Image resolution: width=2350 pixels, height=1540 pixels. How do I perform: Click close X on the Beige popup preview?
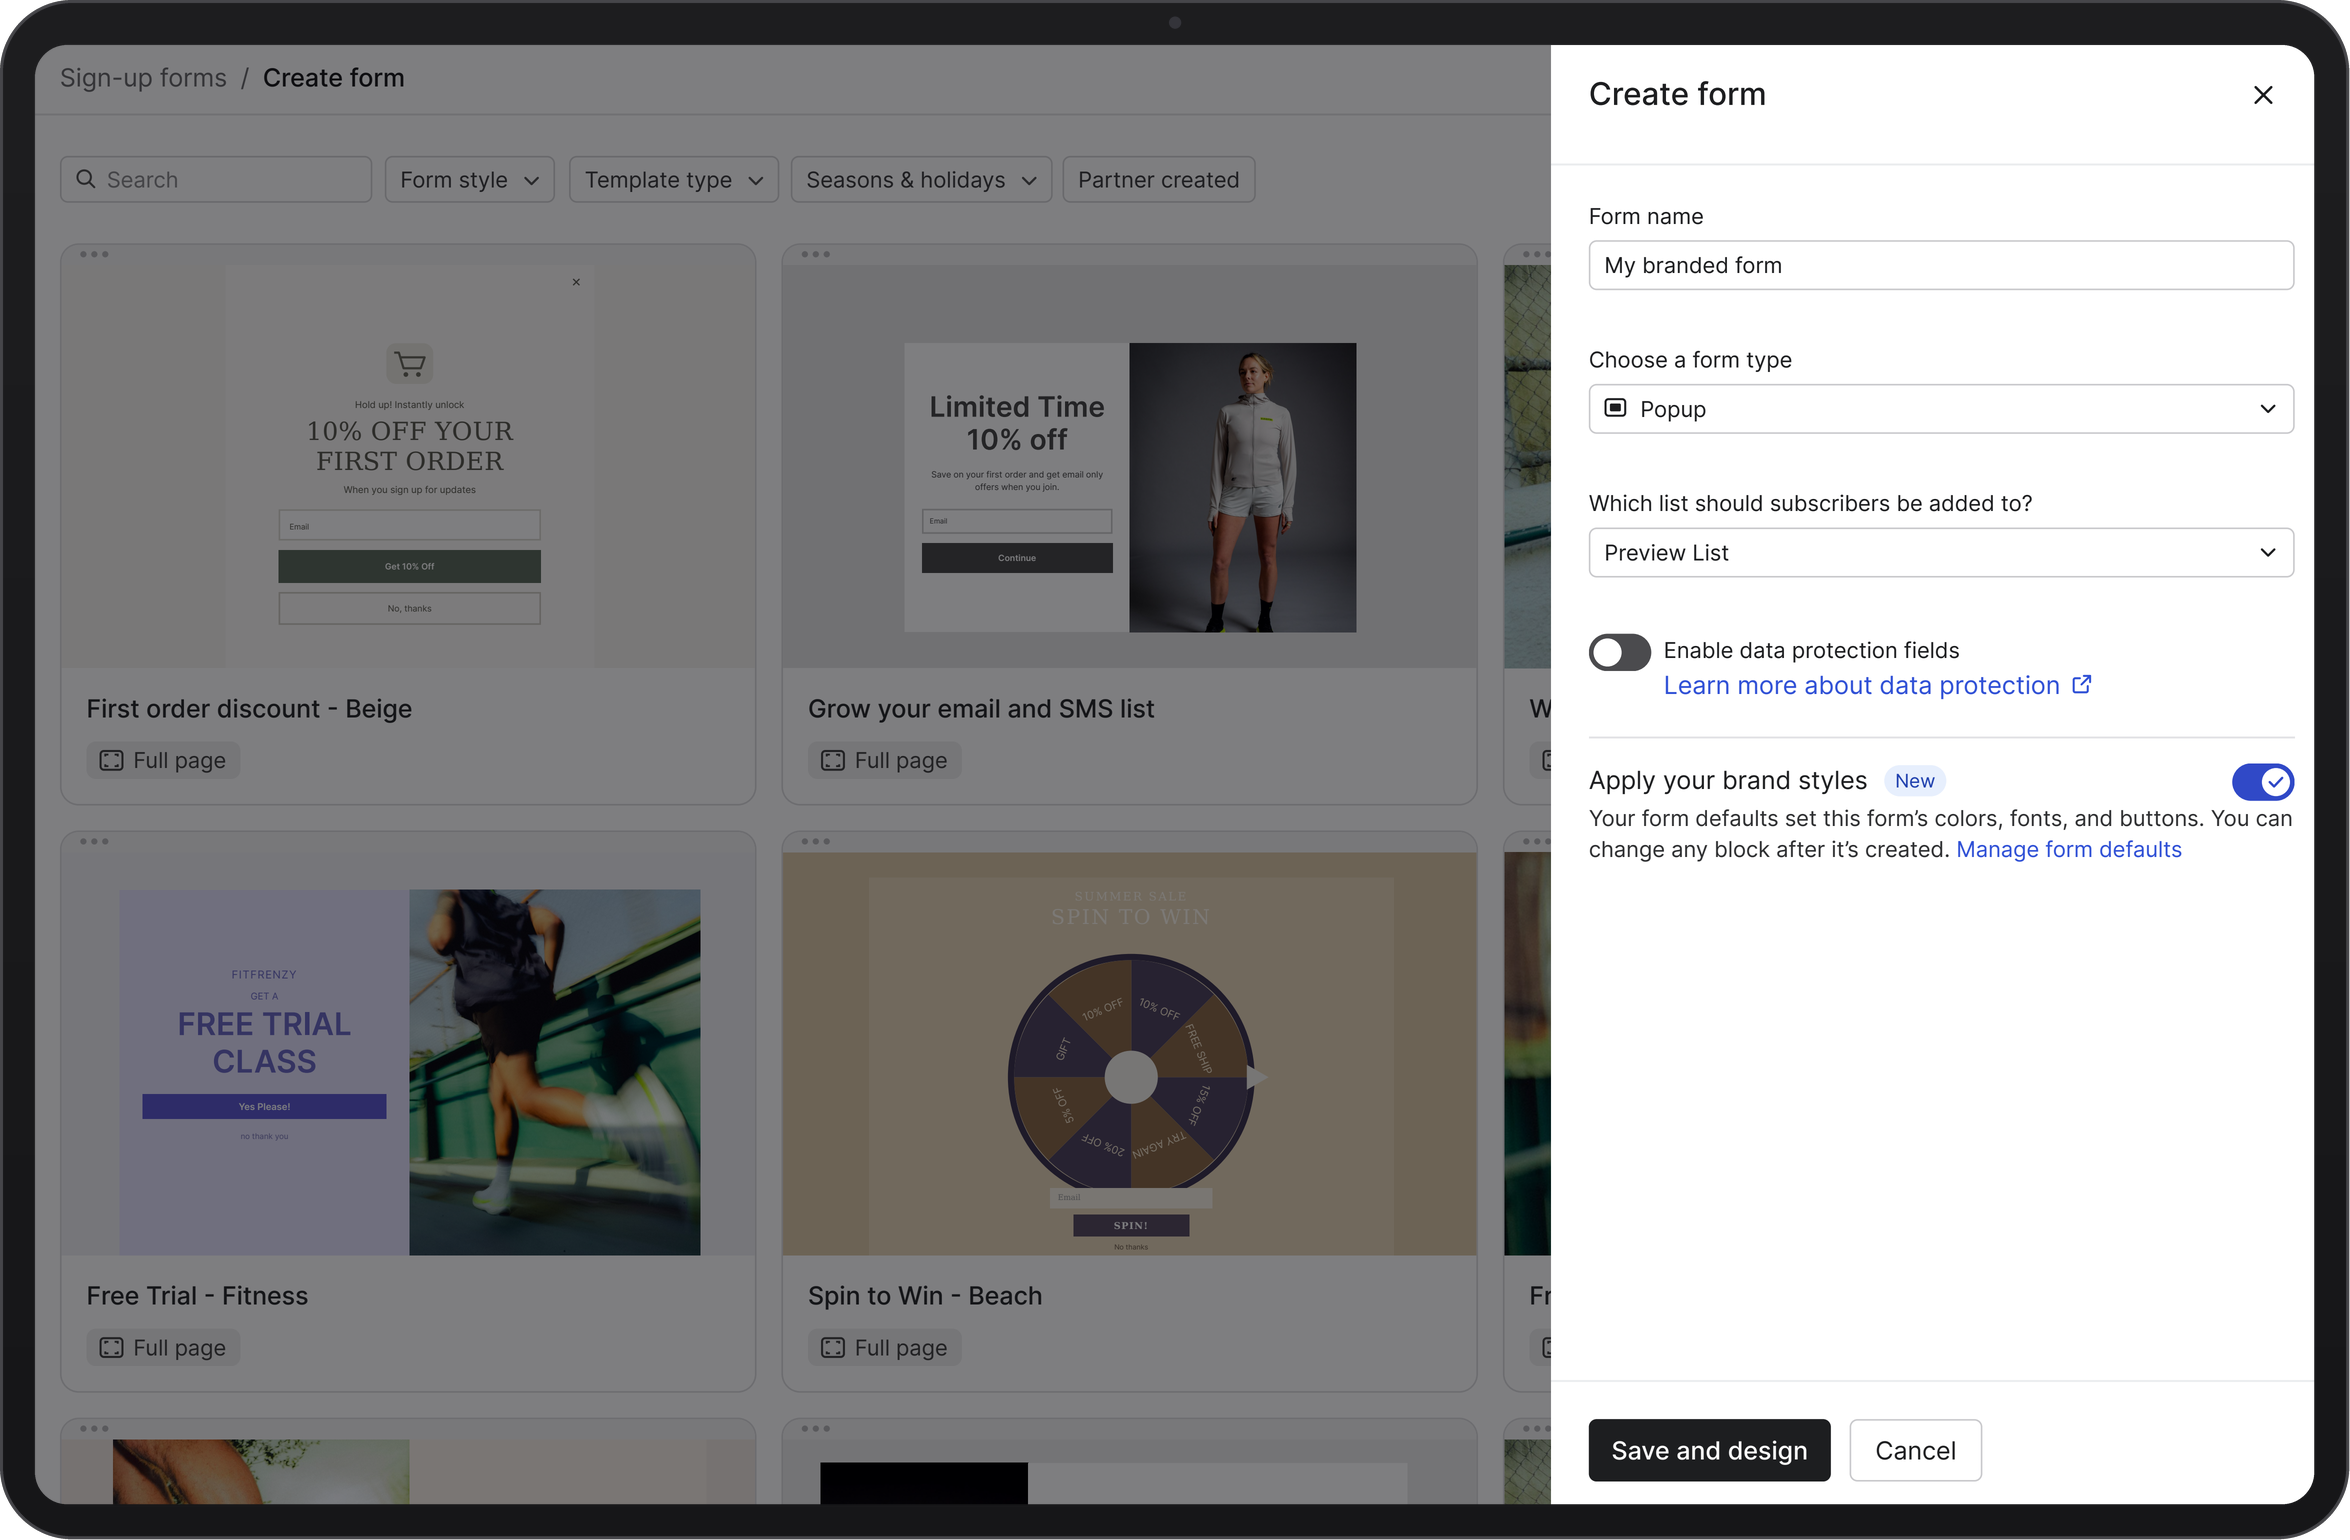tap(576, 283)
